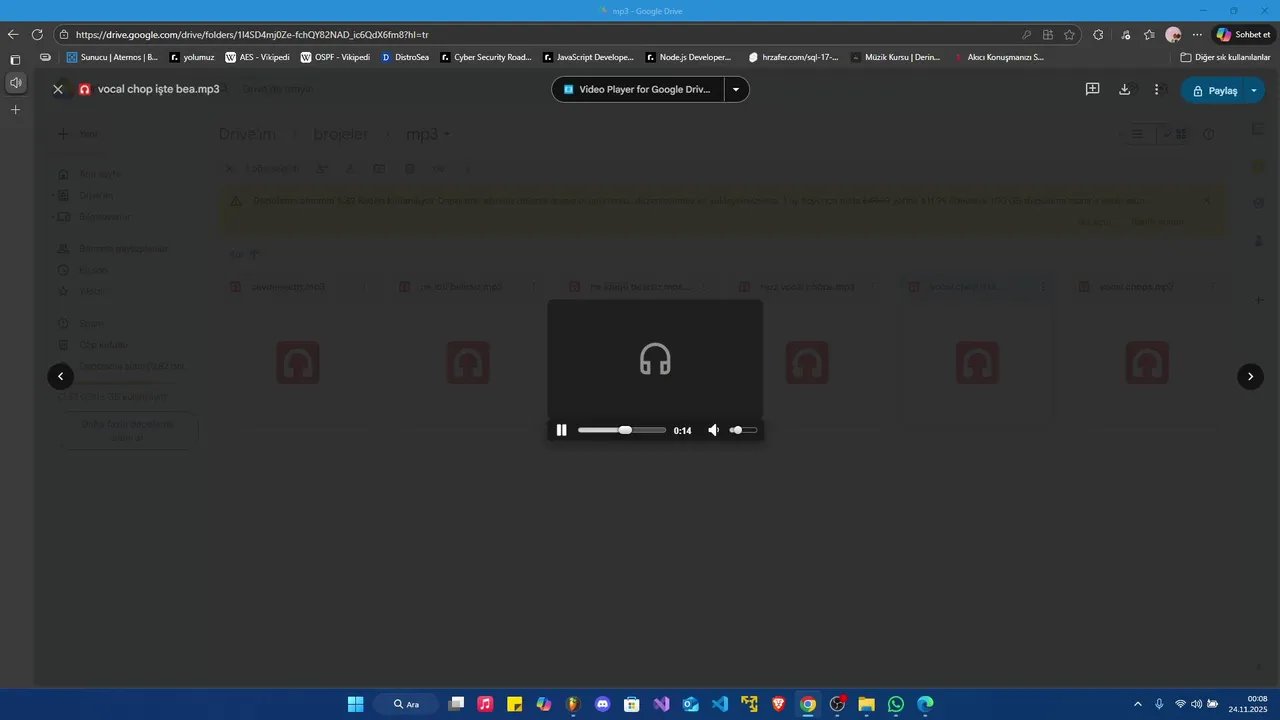
Task: Open Brave browser from taskbar
Action: coord(778,704)
